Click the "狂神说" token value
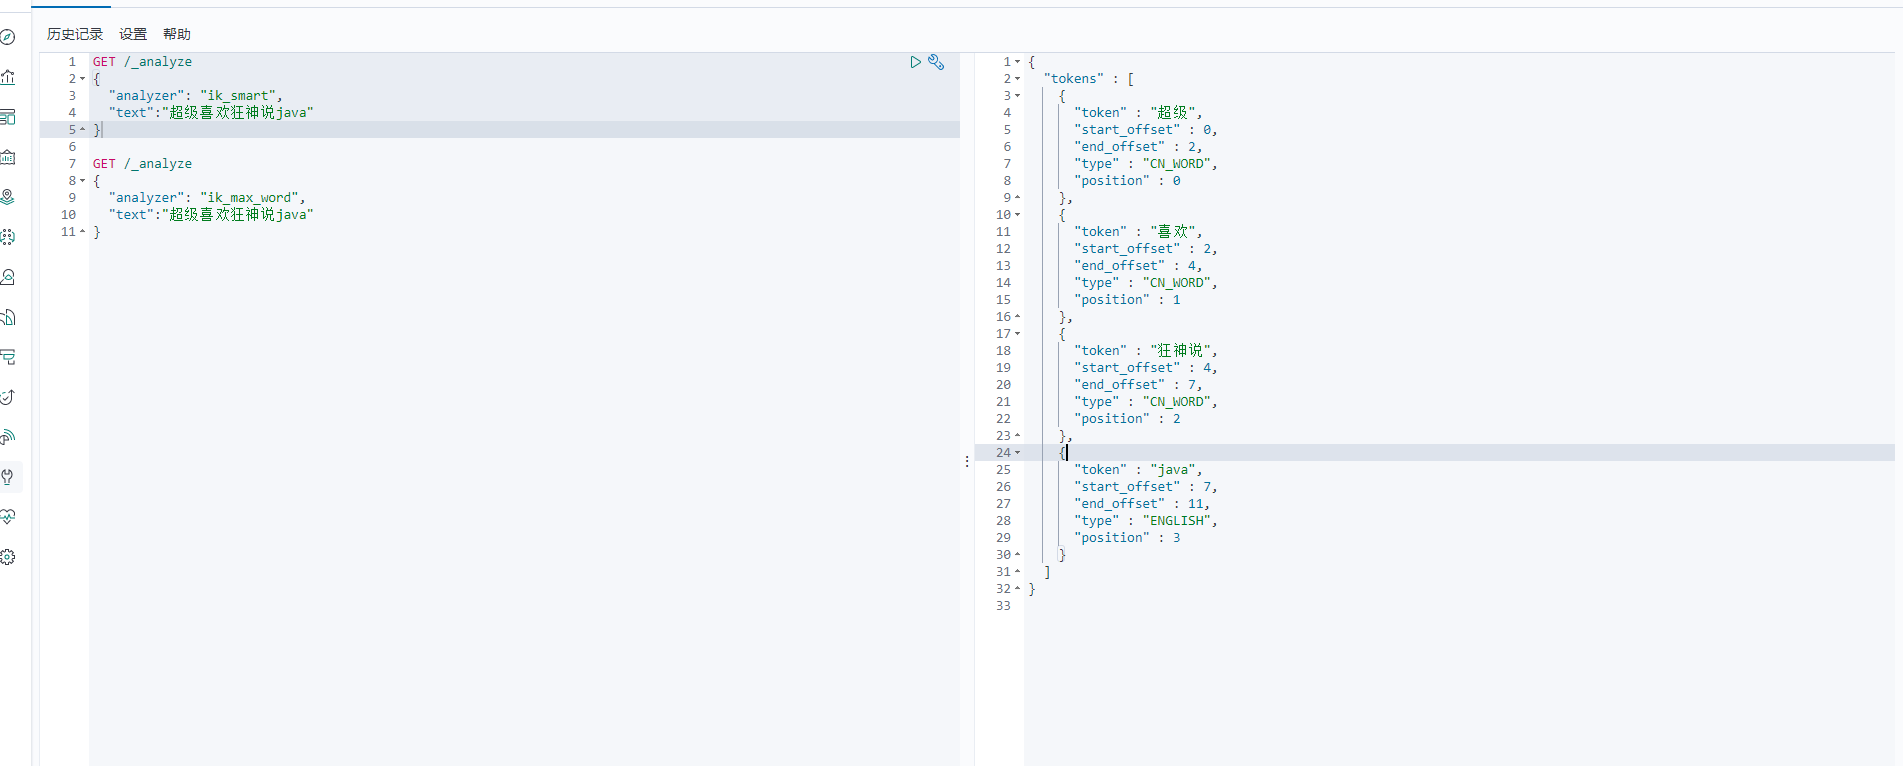Viewport: 1903px width, 766px height. (1181, 351)
